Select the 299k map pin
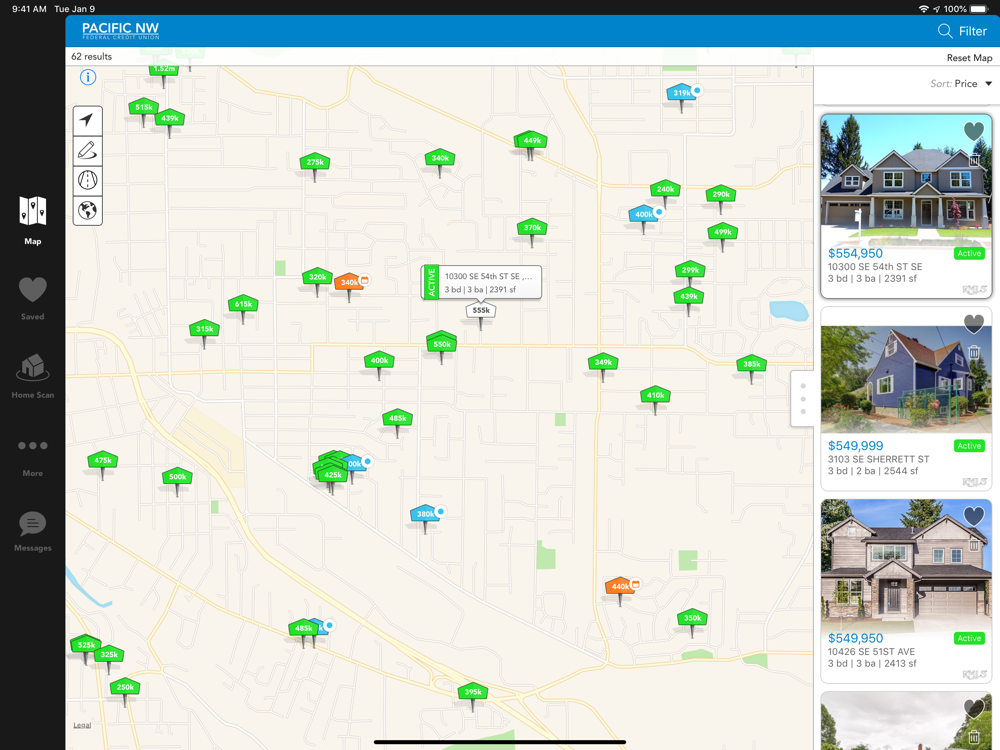The width and height of the screenshot is (1000, 750). click(690, 270)
